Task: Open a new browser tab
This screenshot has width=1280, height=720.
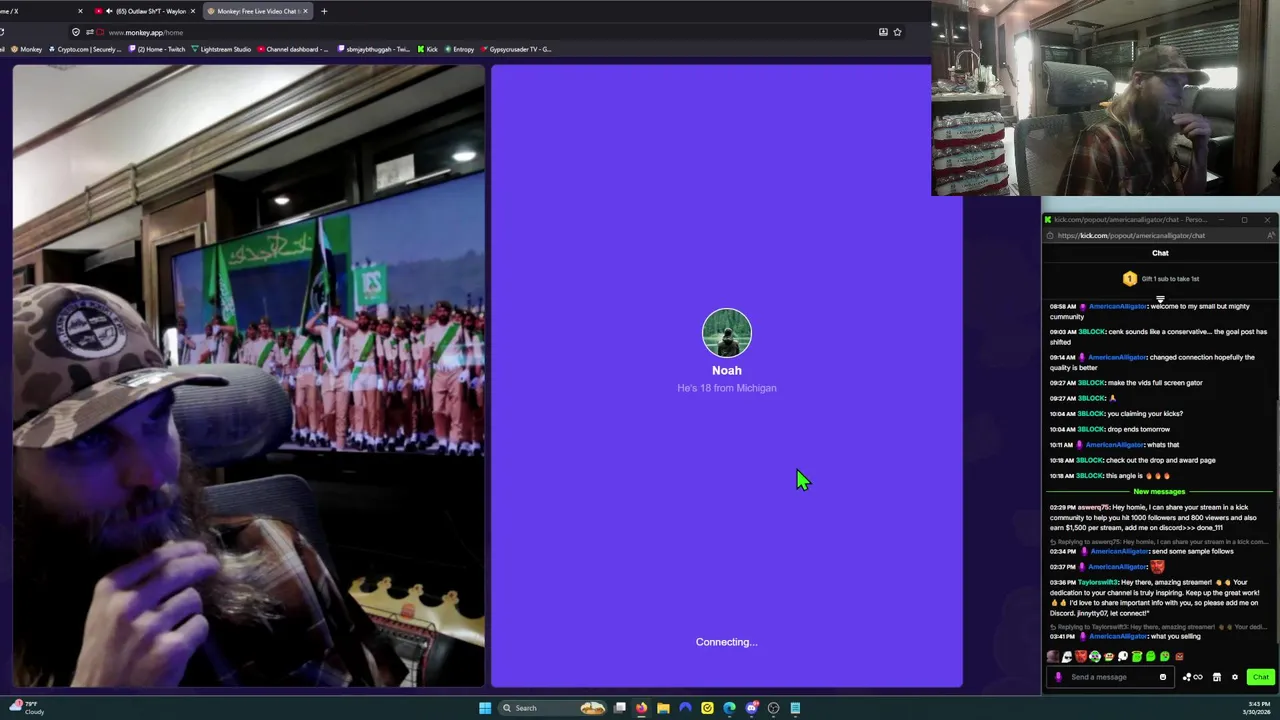Action: 324,11
